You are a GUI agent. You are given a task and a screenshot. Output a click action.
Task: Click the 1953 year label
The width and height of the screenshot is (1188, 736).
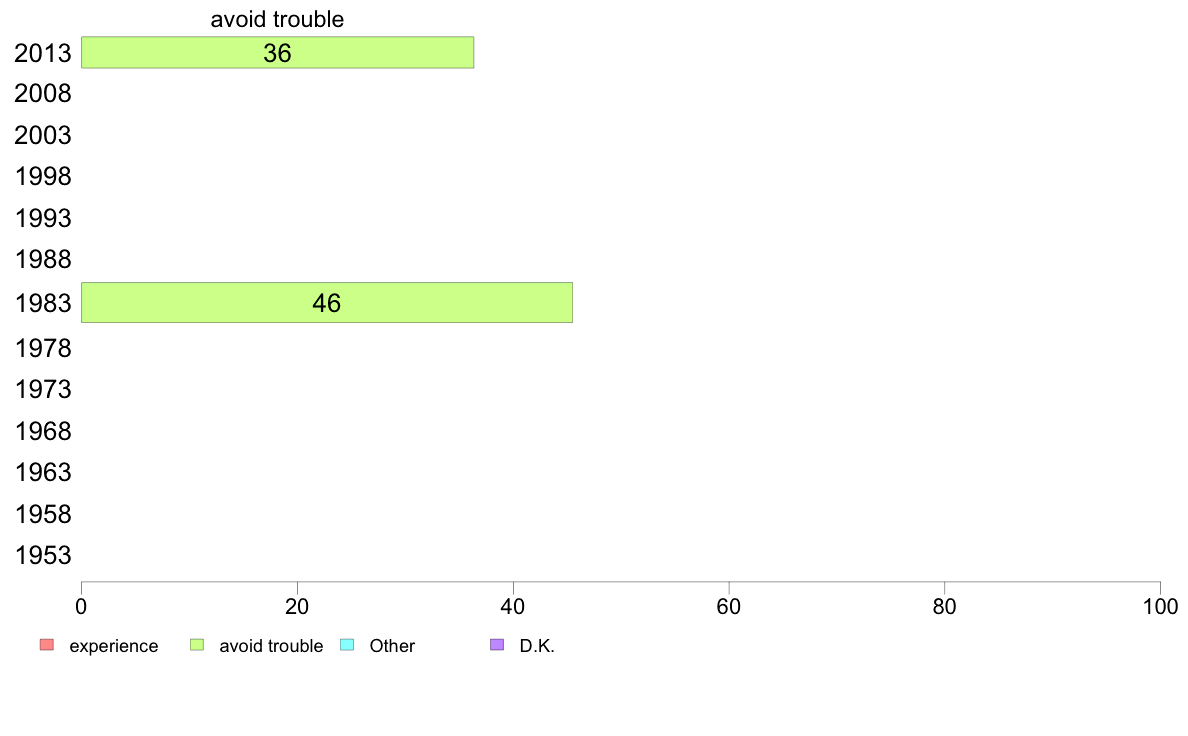(x=43, y=556)
